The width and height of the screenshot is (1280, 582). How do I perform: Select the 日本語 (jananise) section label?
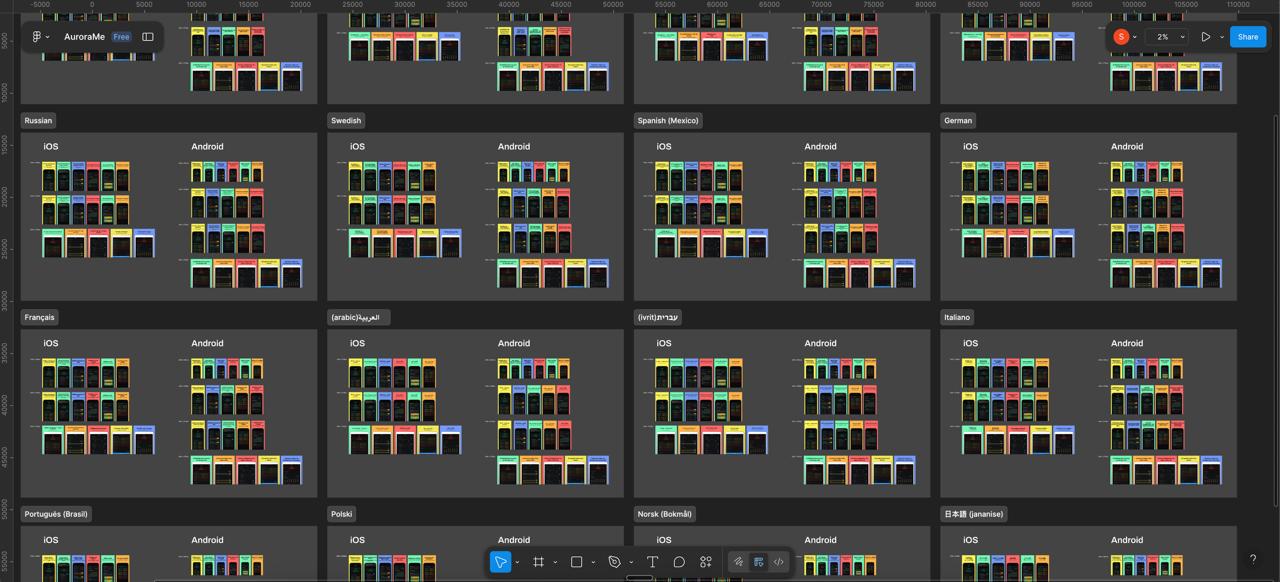tap(973, 514)
